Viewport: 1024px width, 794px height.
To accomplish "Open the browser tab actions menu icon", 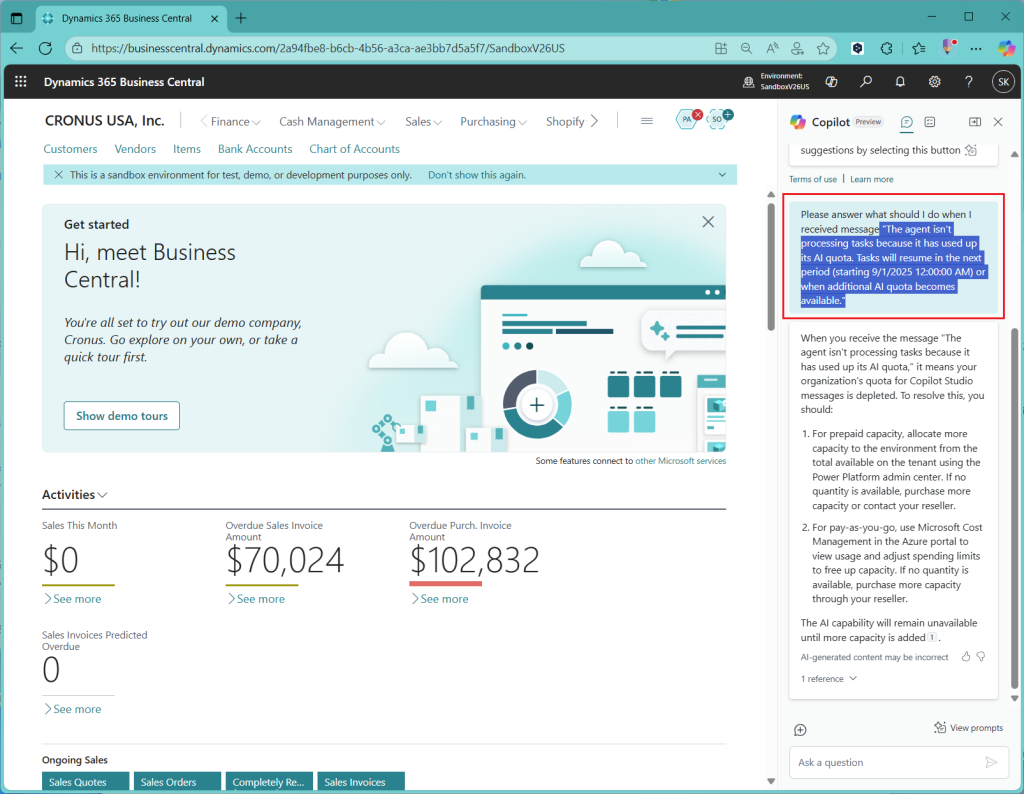I will pyautogui.click(x=17, y=18).
